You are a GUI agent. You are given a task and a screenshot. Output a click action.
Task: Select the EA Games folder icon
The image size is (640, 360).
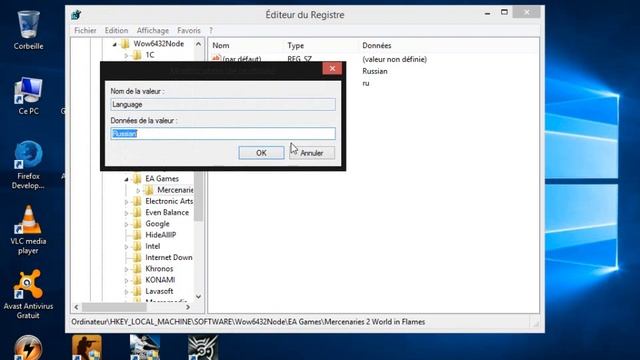click(x=138, y=179)
